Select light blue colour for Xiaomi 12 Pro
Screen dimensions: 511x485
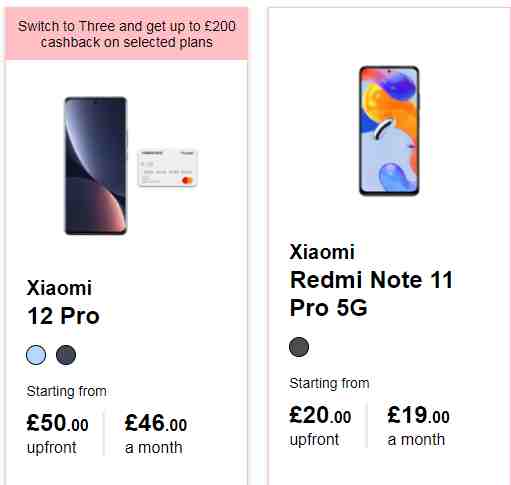click(x=36, y=355)
